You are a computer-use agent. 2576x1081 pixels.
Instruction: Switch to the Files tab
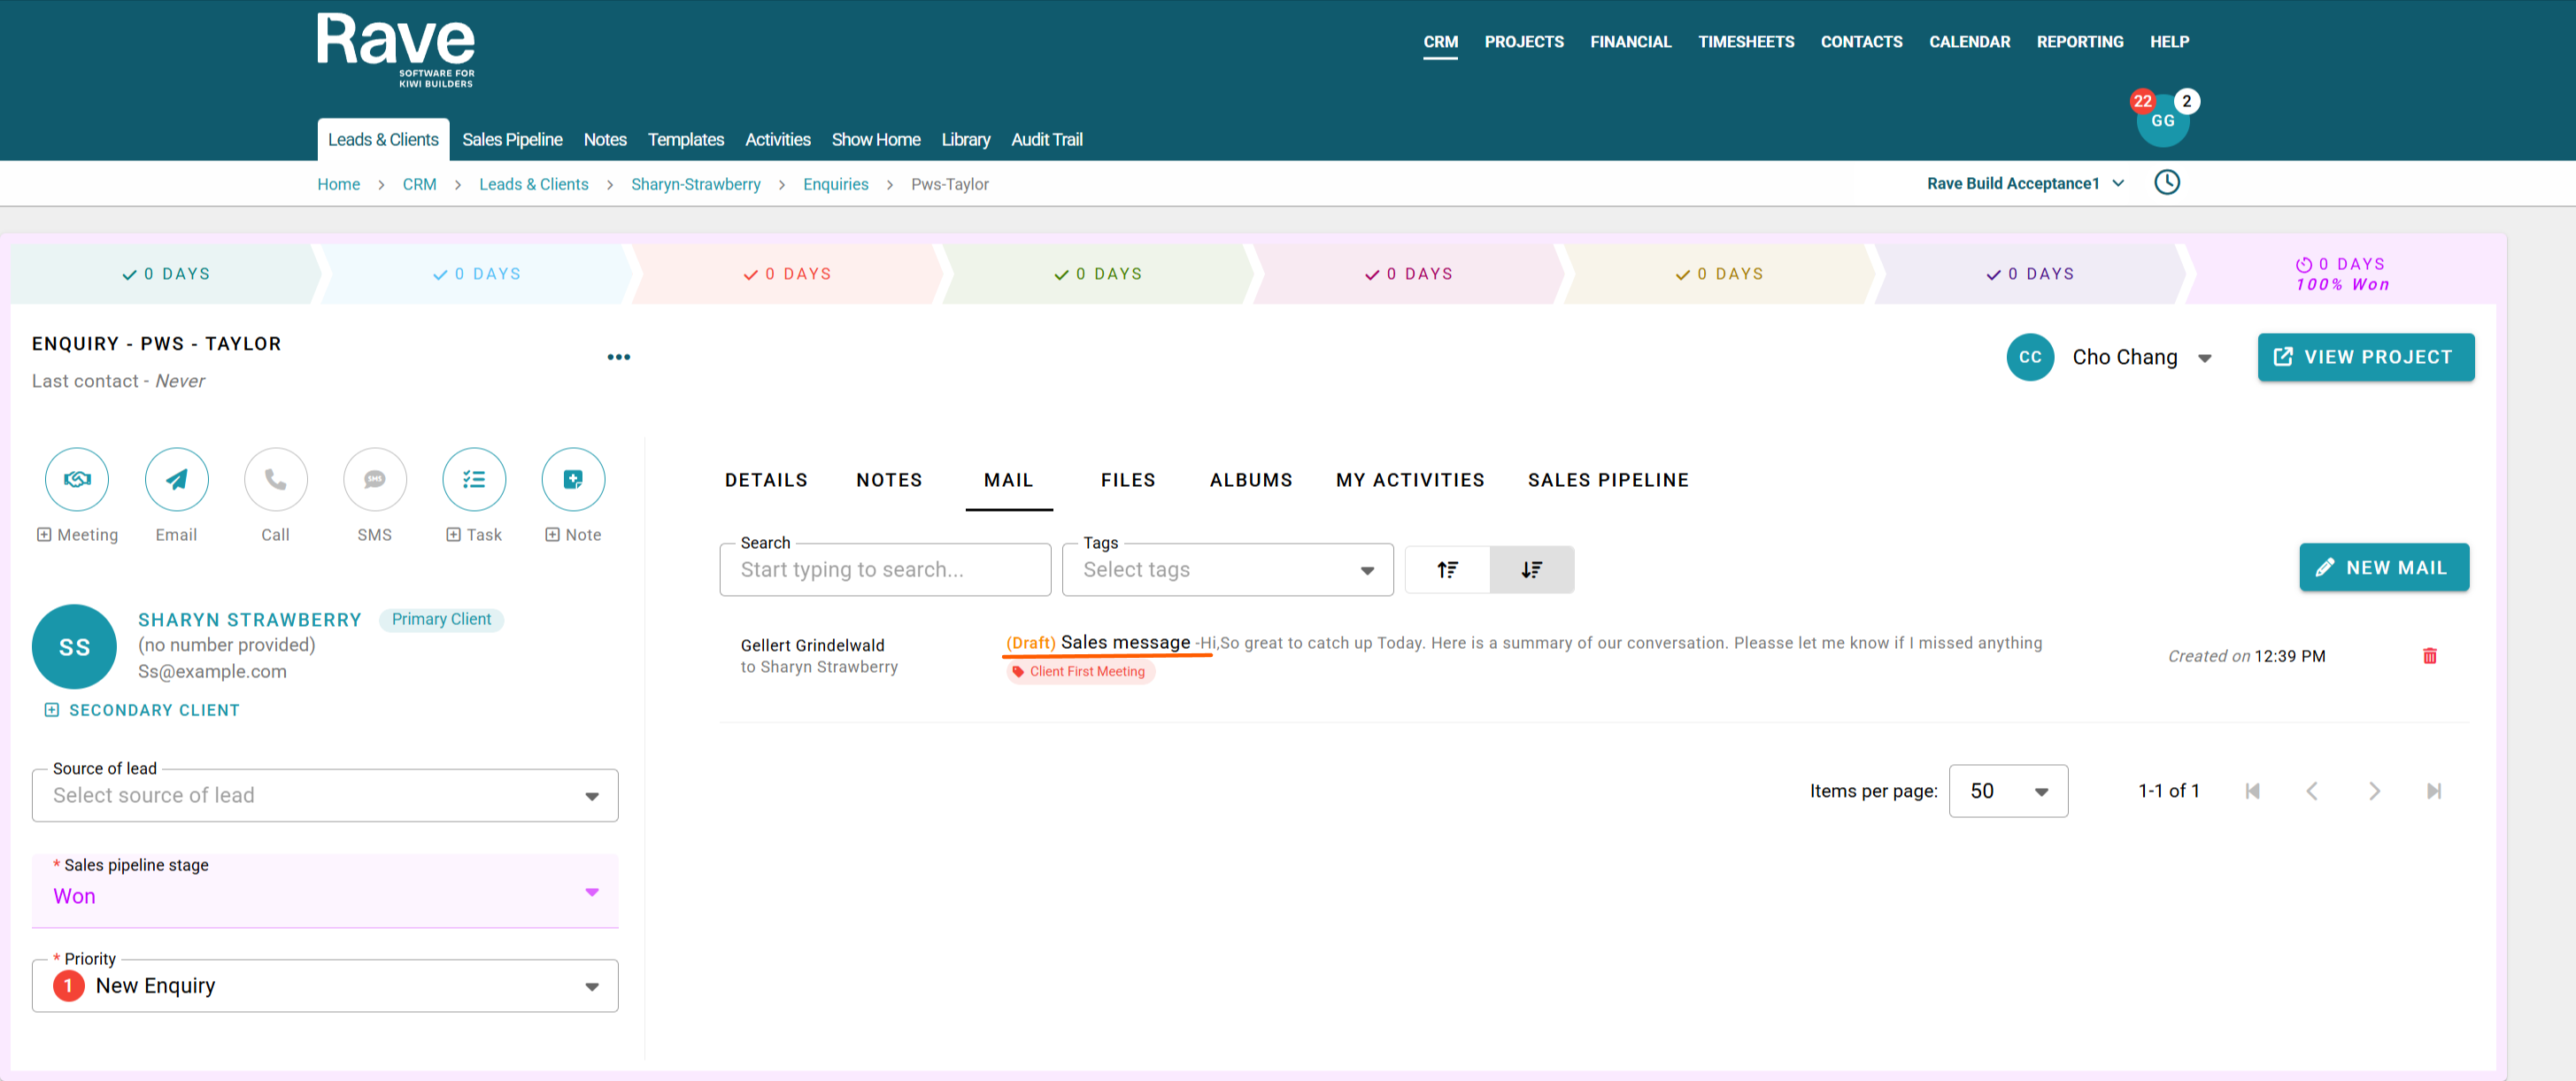coord(1127,480)
